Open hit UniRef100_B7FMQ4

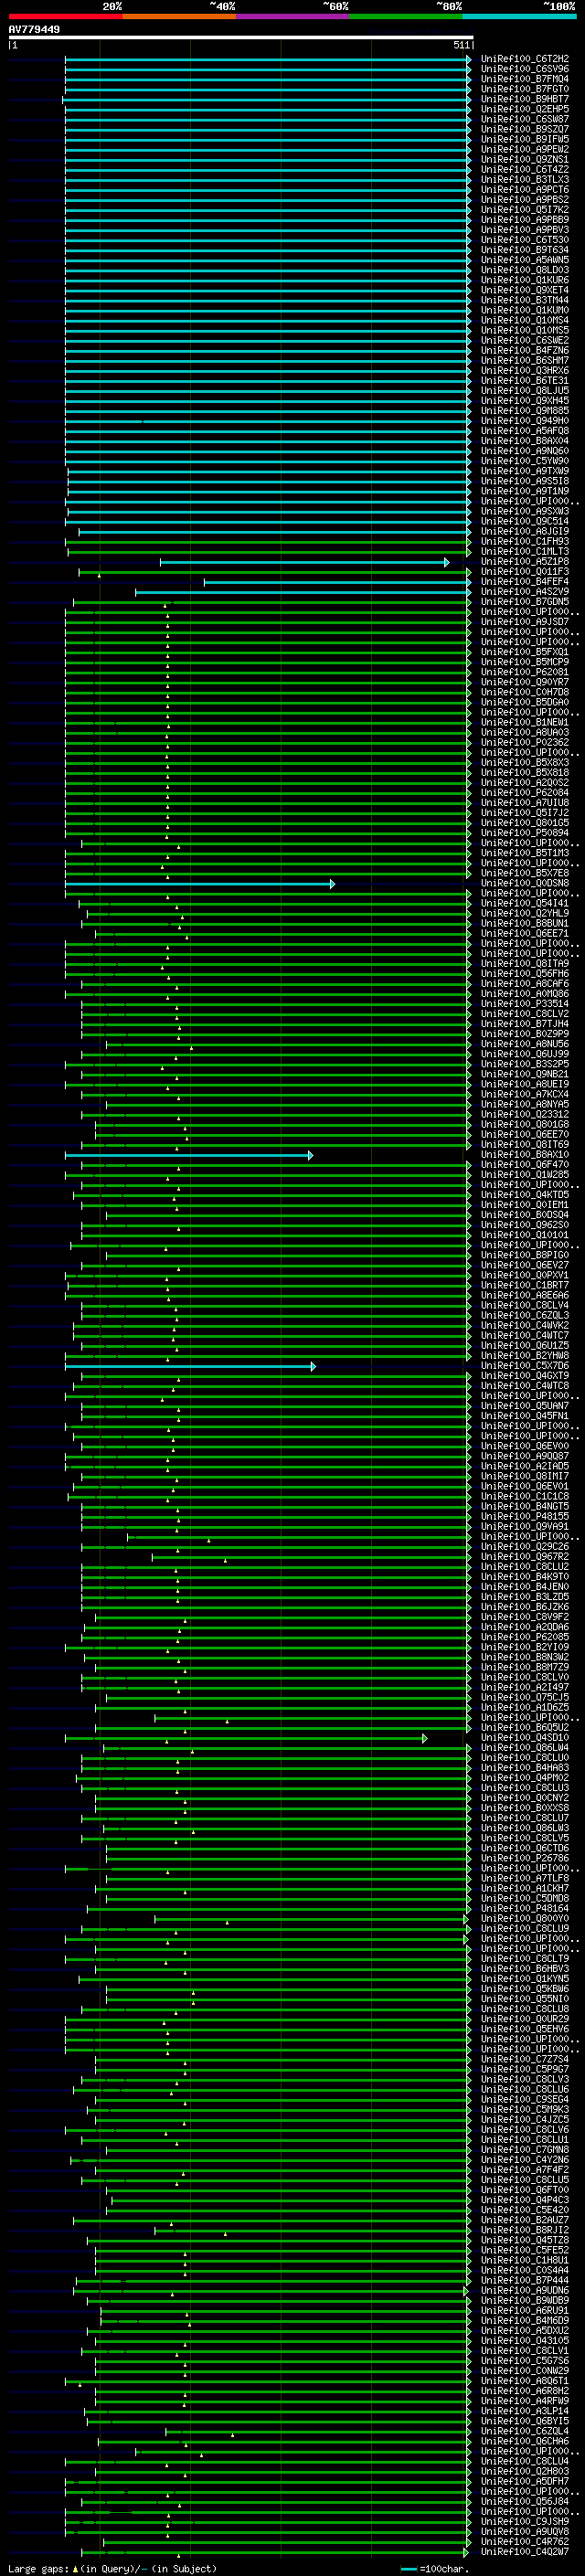tap(524, 79)
